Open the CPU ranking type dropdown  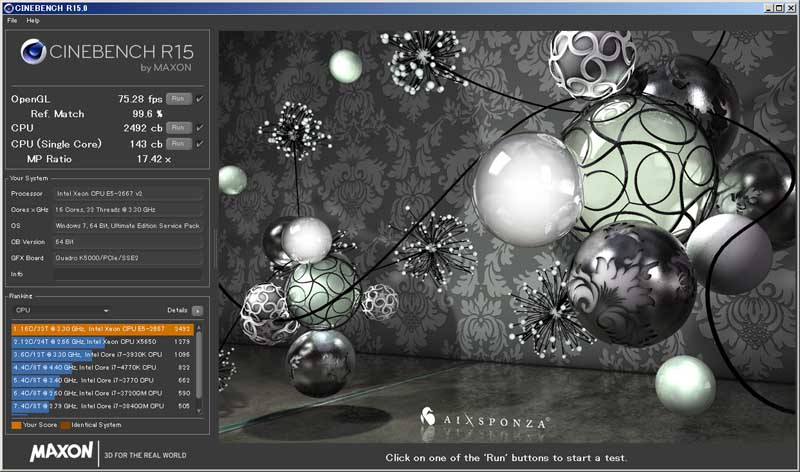pos(61,310)
